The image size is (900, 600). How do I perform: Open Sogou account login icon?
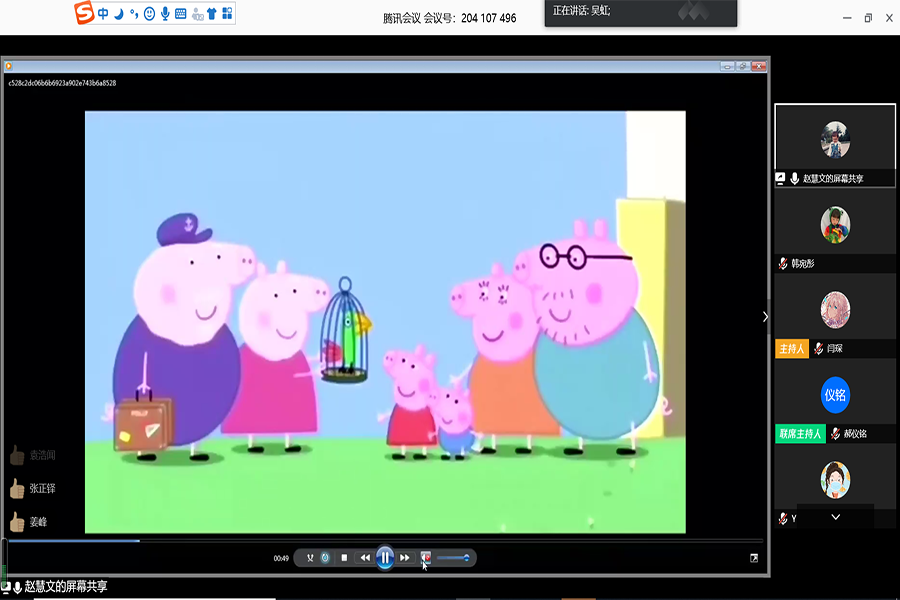coord(197,14)
